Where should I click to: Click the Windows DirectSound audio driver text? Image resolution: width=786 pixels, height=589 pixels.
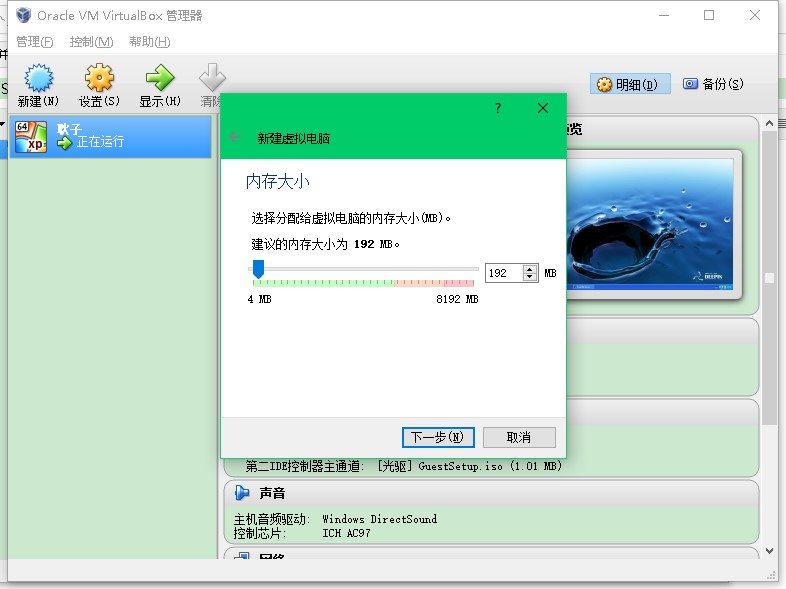(x=379, y=519)
